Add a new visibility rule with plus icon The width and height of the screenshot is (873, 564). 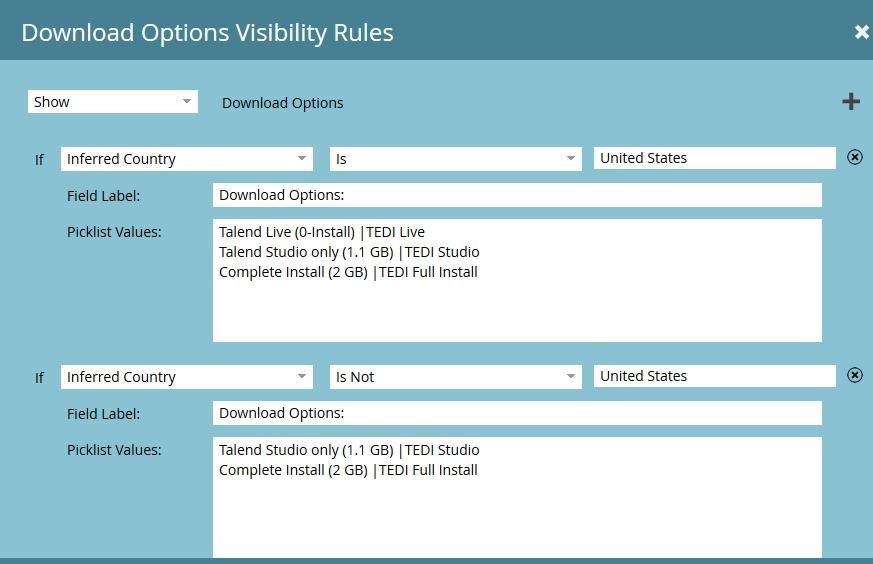[x=850, y=102]
